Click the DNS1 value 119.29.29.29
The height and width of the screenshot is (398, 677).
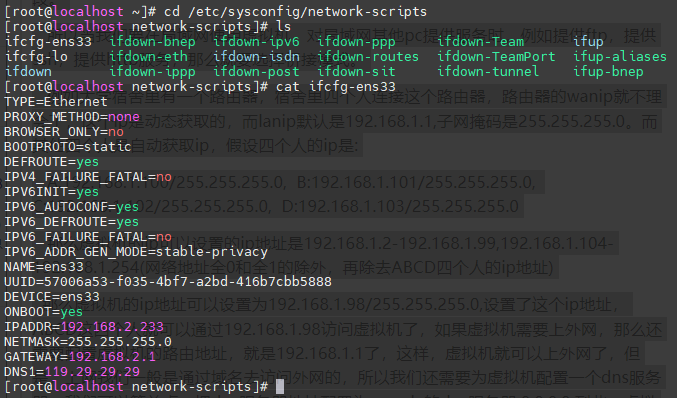[x=92, y=372]
